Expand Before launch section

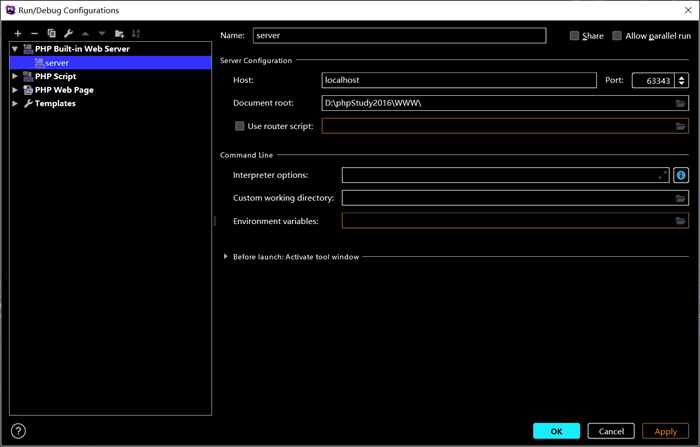225,256
